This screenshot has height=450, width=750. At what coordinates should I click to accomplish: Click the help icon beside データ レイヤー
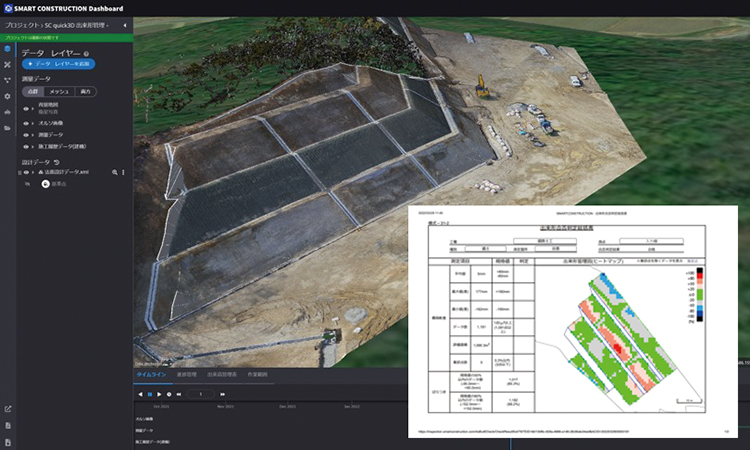click(87, 54)
